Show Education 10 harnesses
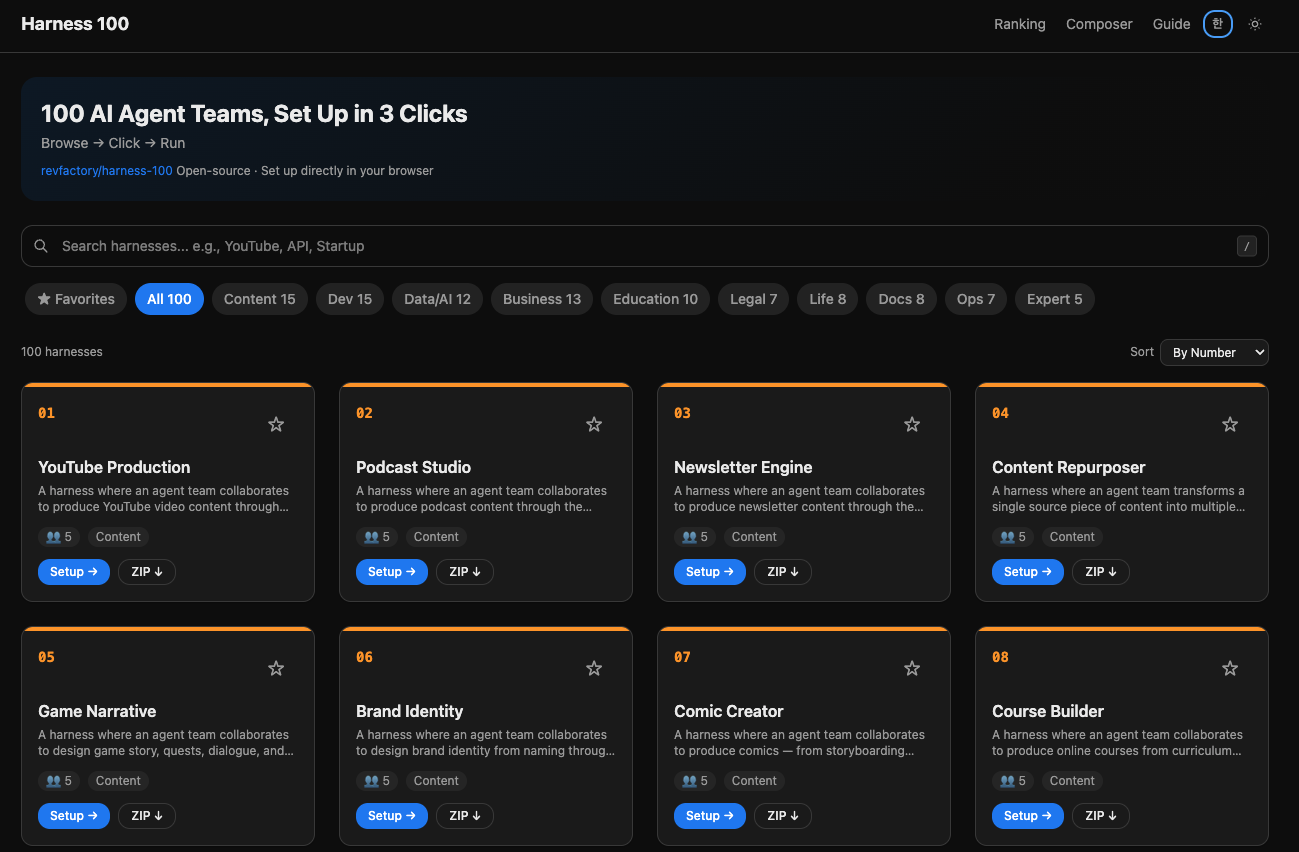This screenshot has height=852, width=1299. click(x=656, y=299)
